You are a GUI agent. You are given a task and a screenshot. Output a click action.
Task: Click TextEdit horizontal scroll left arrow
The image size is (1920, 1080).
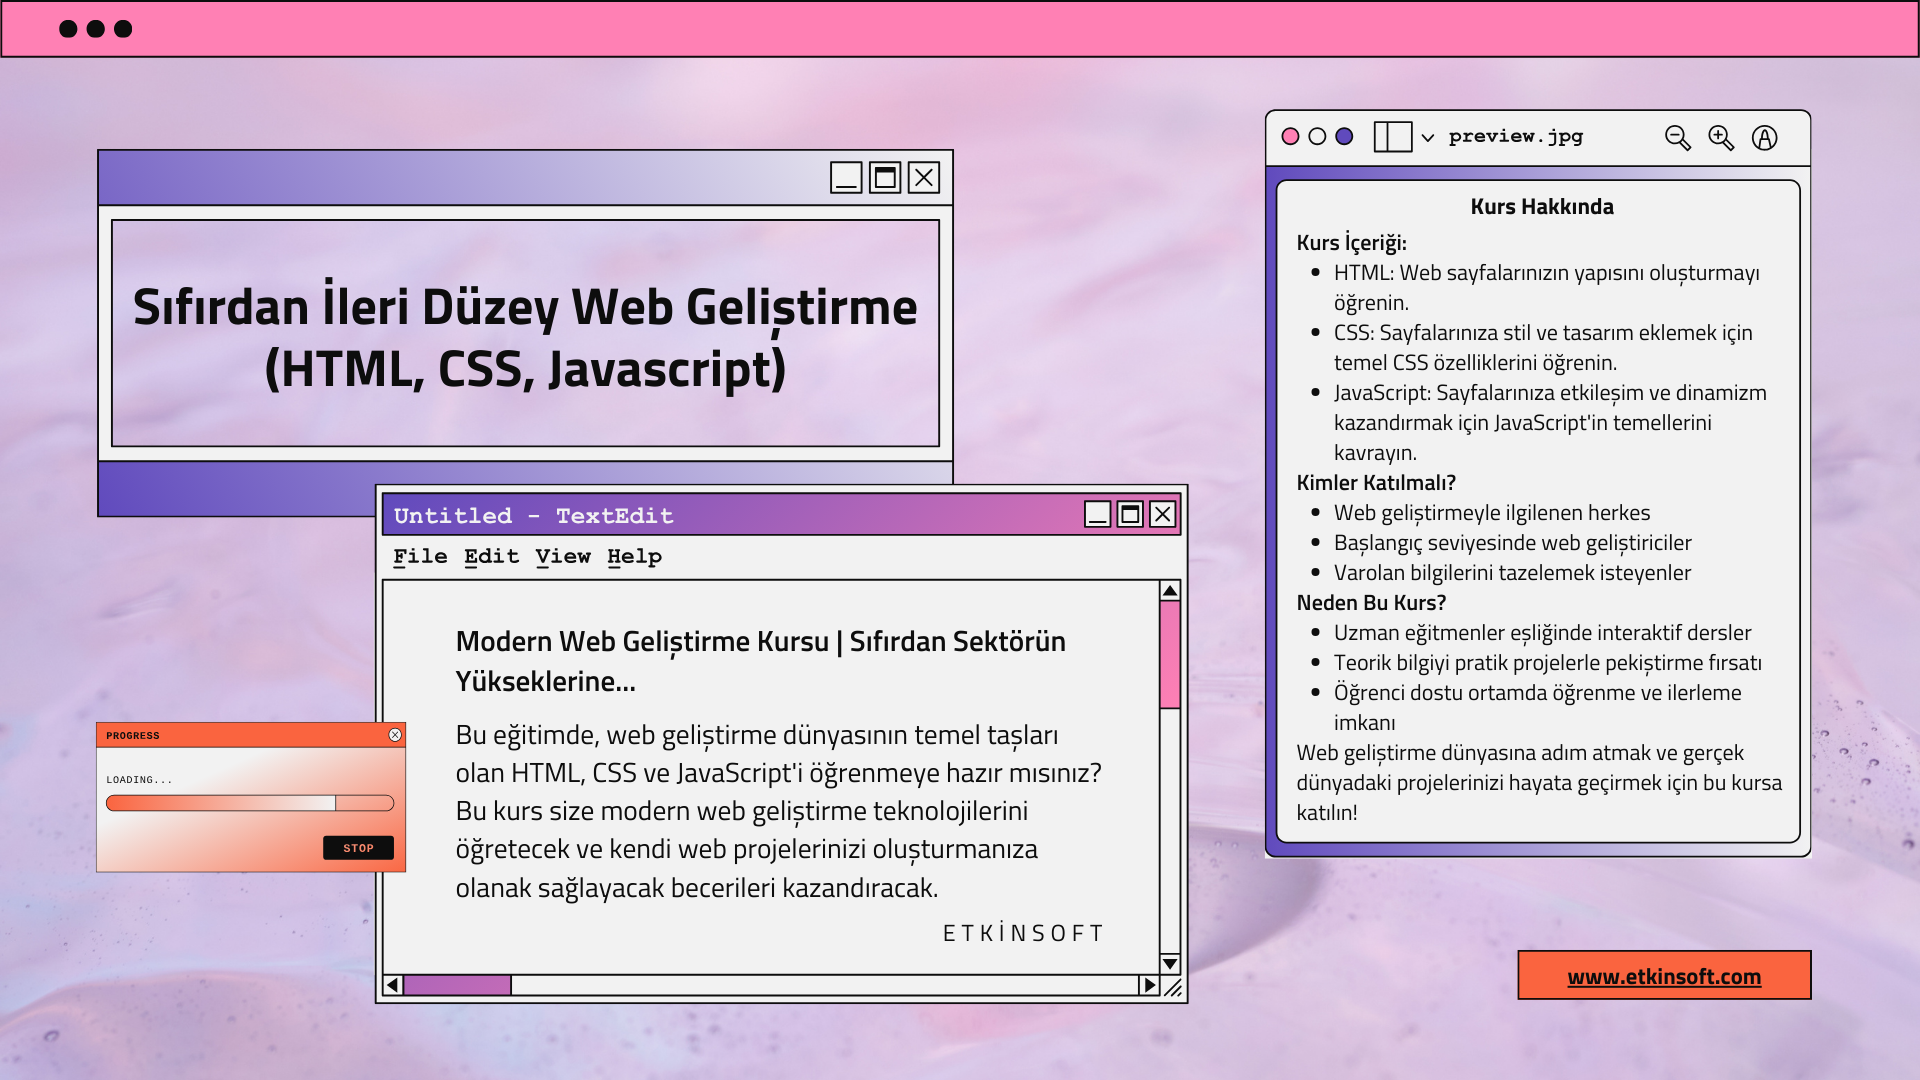[393, 985]
